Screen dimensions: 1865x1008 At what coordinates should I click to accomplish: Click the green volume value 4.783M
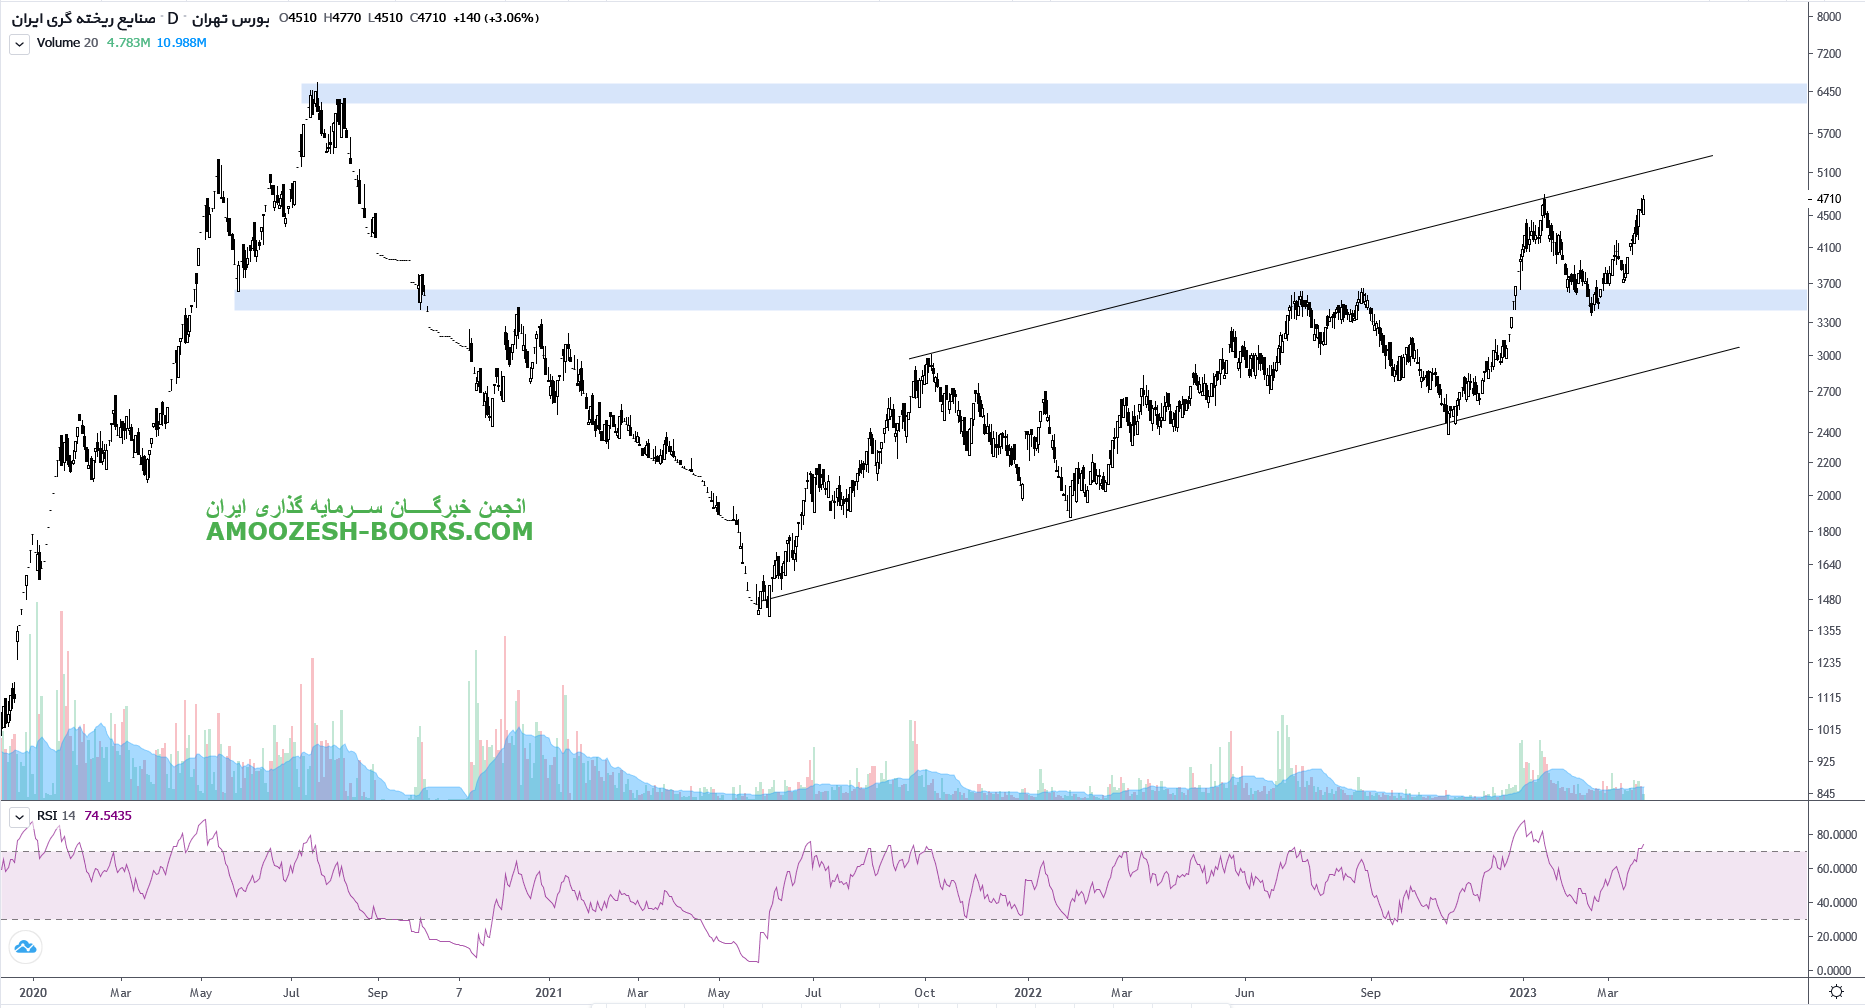click(x=128, y=43)
